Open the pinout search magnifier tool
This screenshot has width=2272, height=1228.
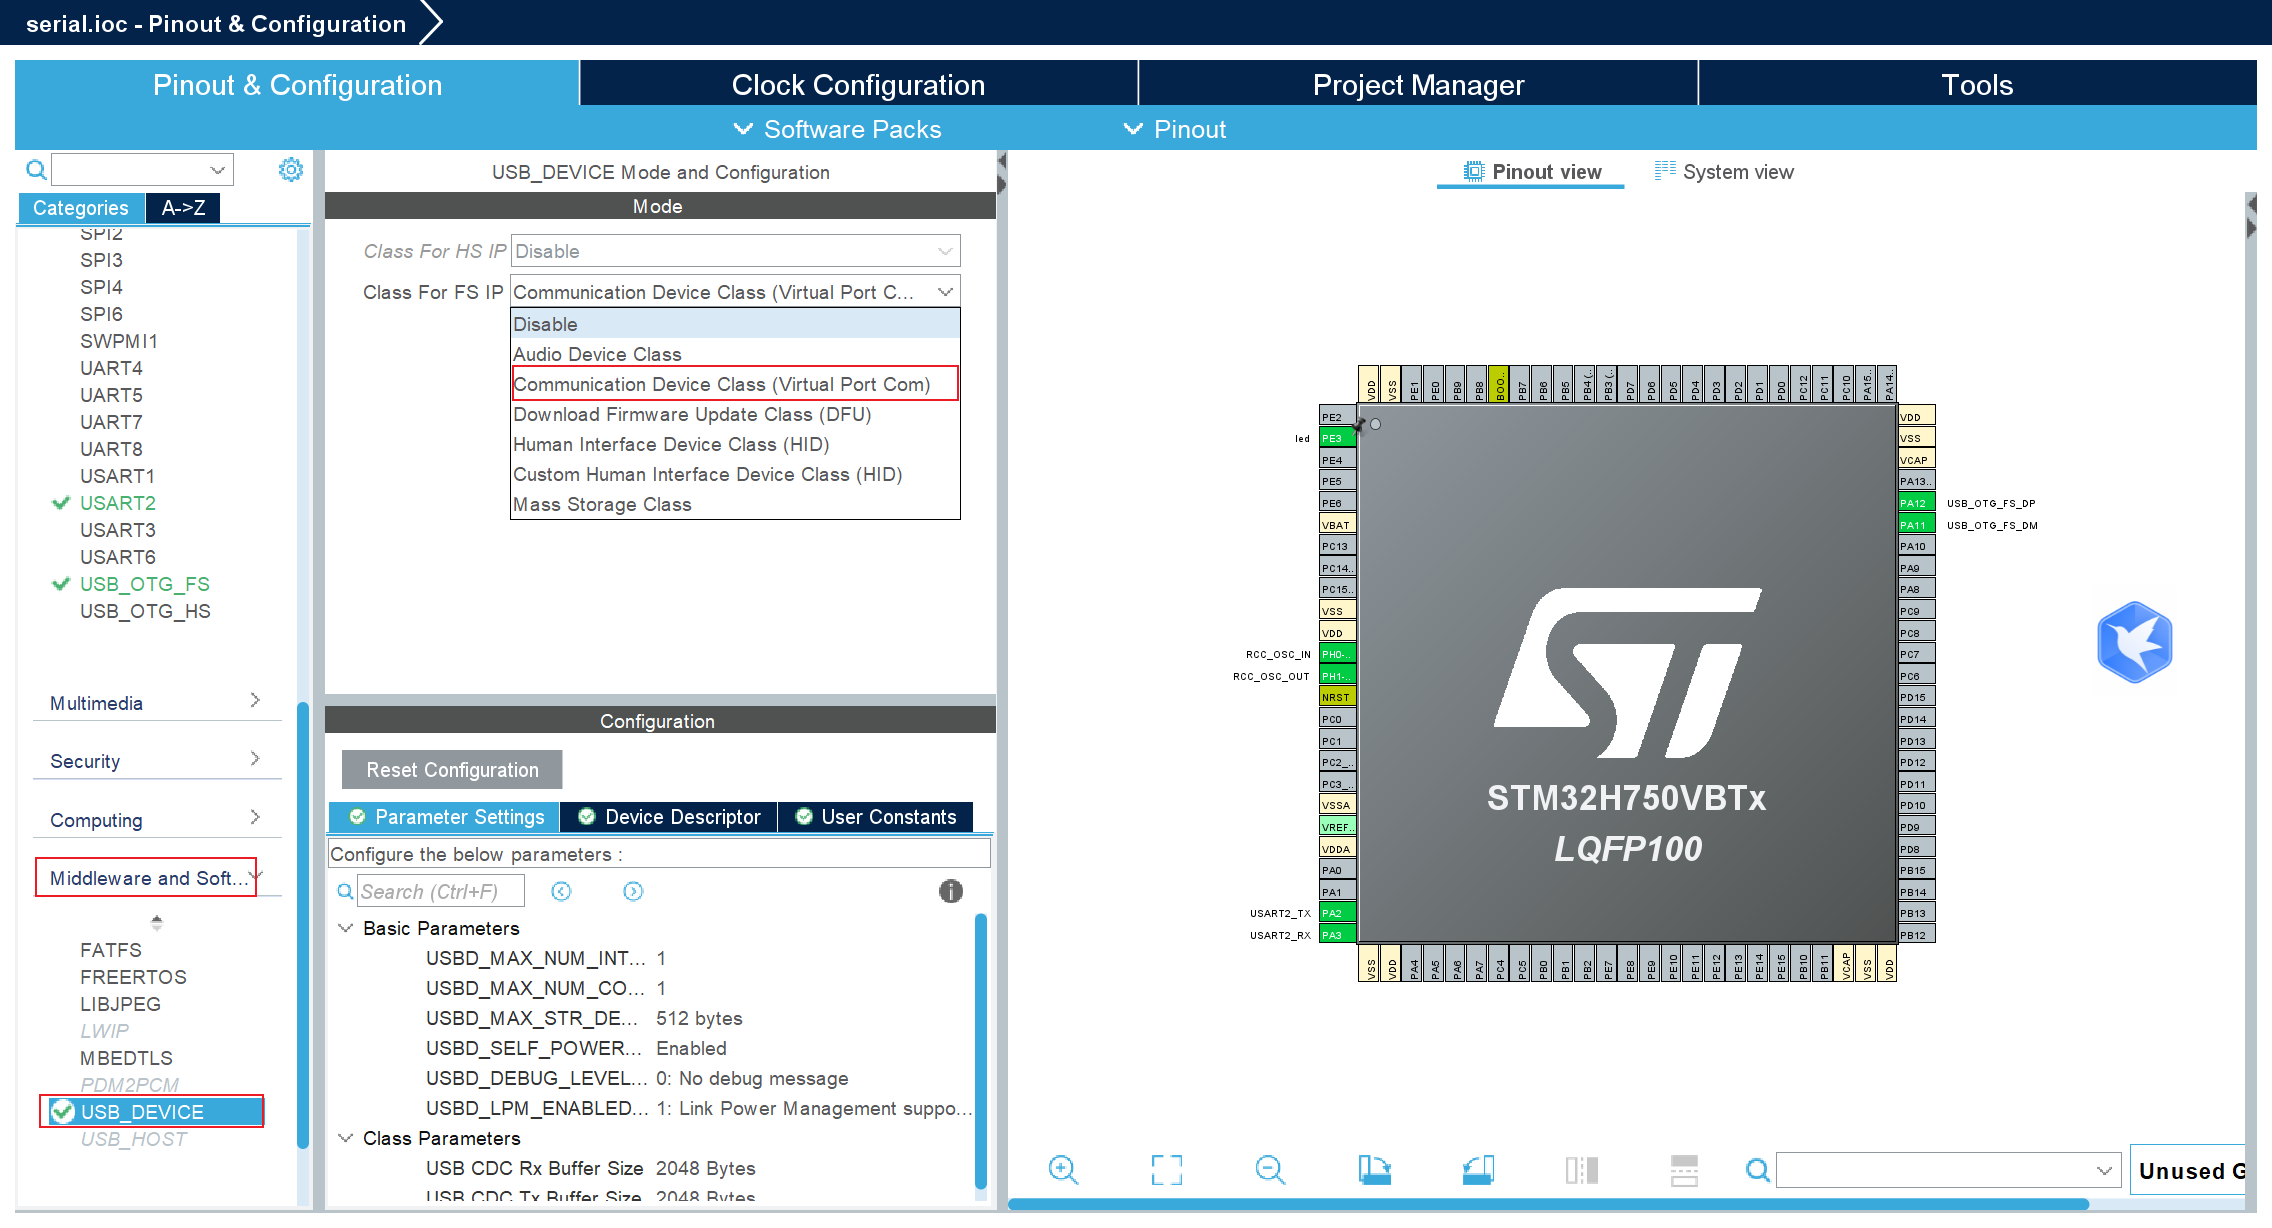click(x=1757, y=1170)
